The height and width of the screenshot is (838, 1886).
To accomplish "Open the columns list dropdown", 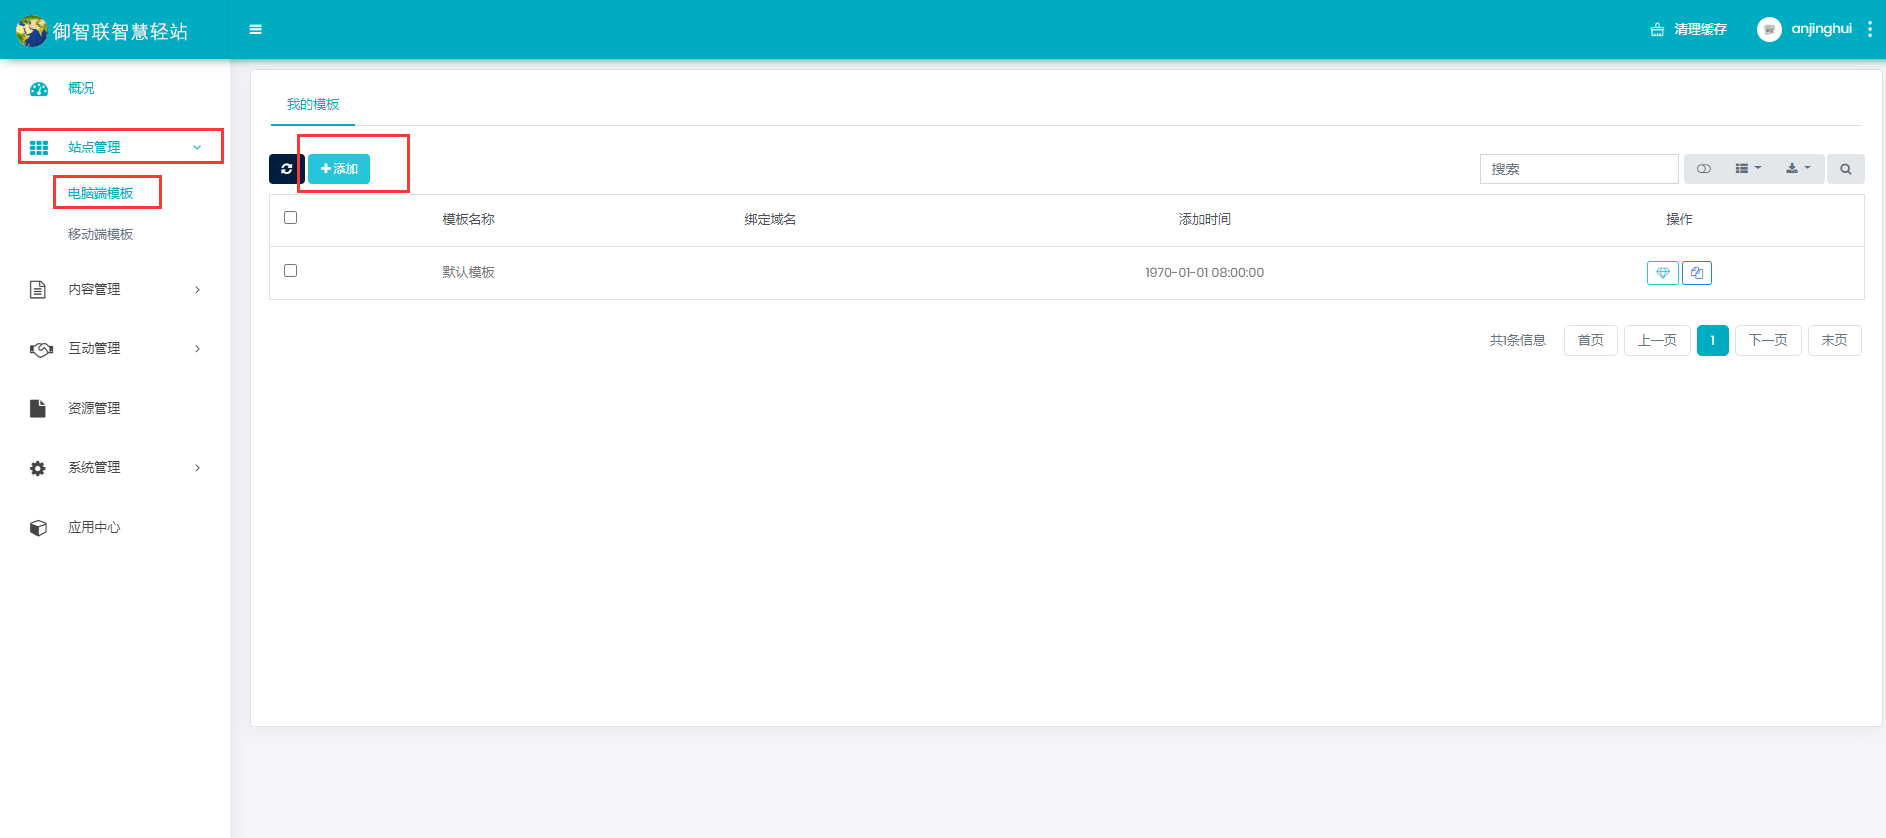I will (x=1747, y=169).
